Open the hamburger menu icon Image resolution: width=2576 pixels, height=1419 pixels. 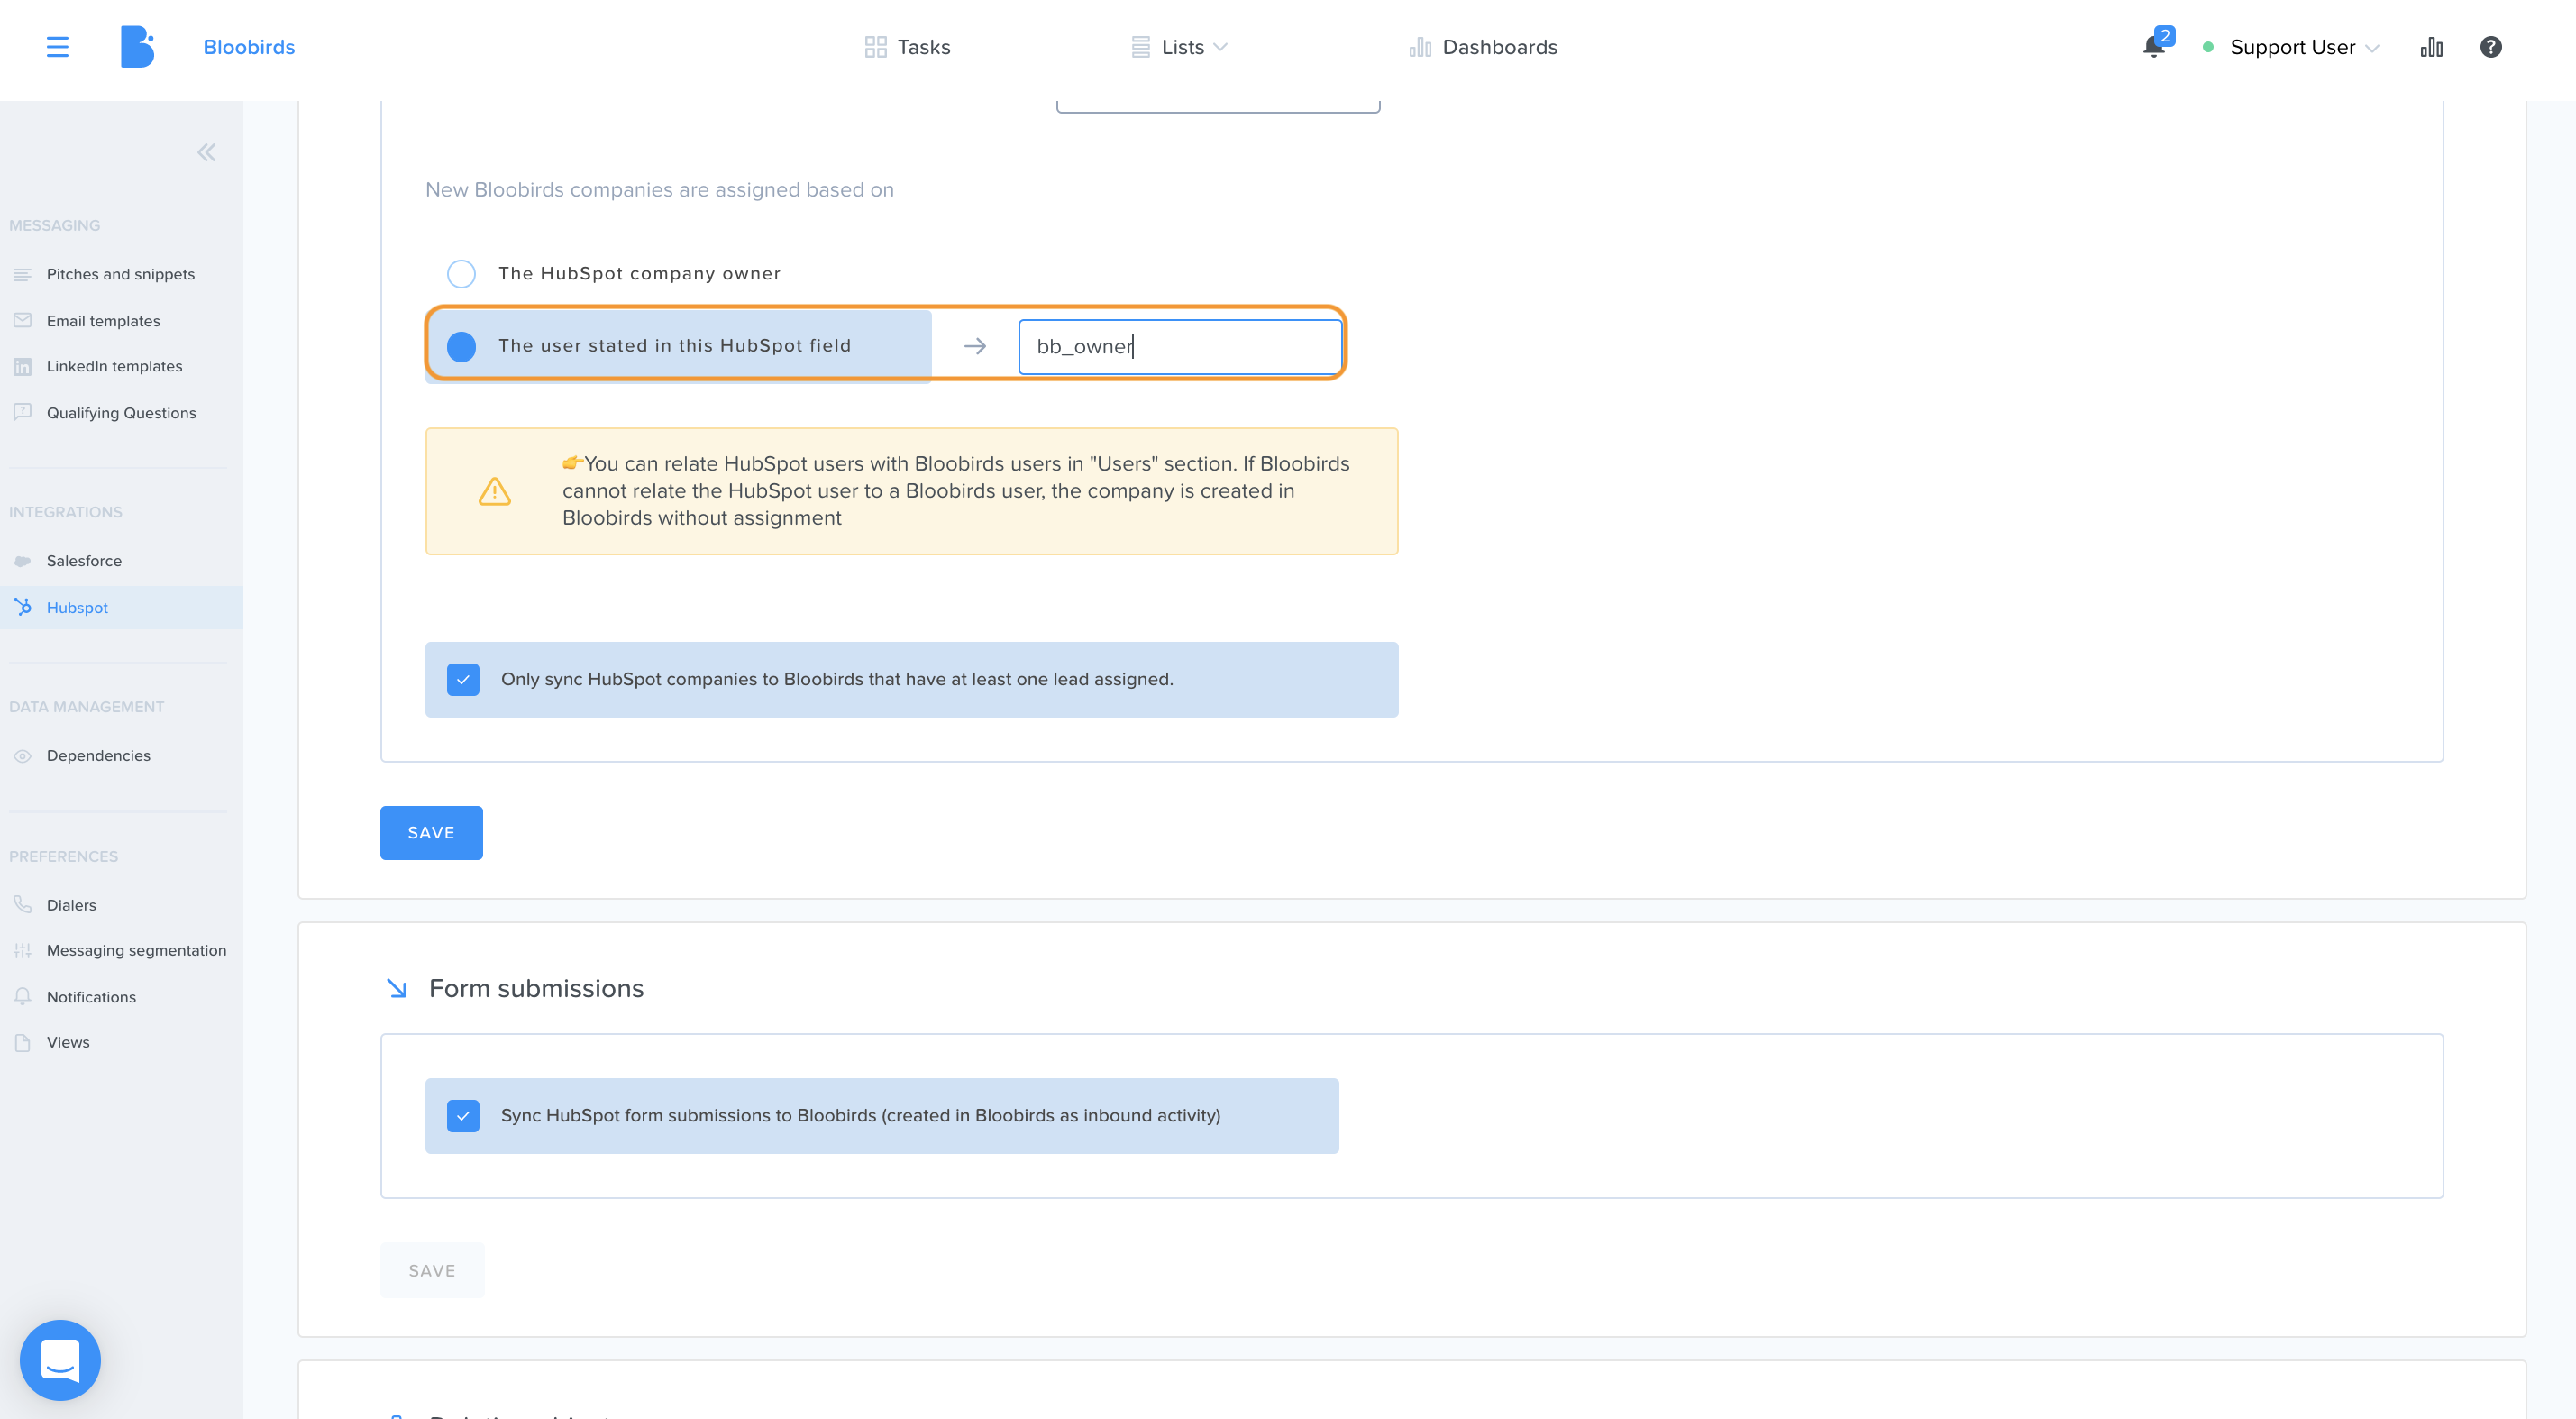[57, 47]
